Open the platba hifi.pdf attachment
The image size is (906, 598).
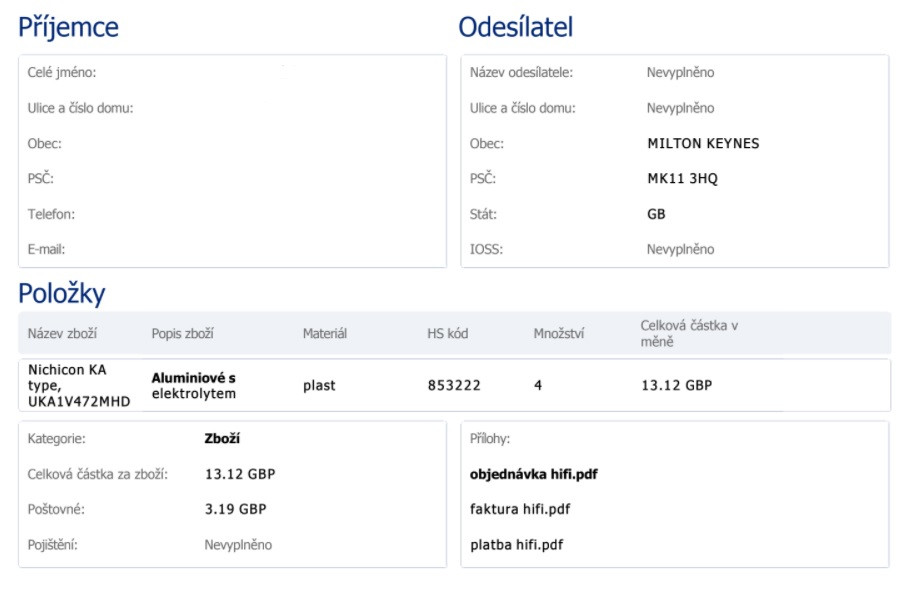516,545
